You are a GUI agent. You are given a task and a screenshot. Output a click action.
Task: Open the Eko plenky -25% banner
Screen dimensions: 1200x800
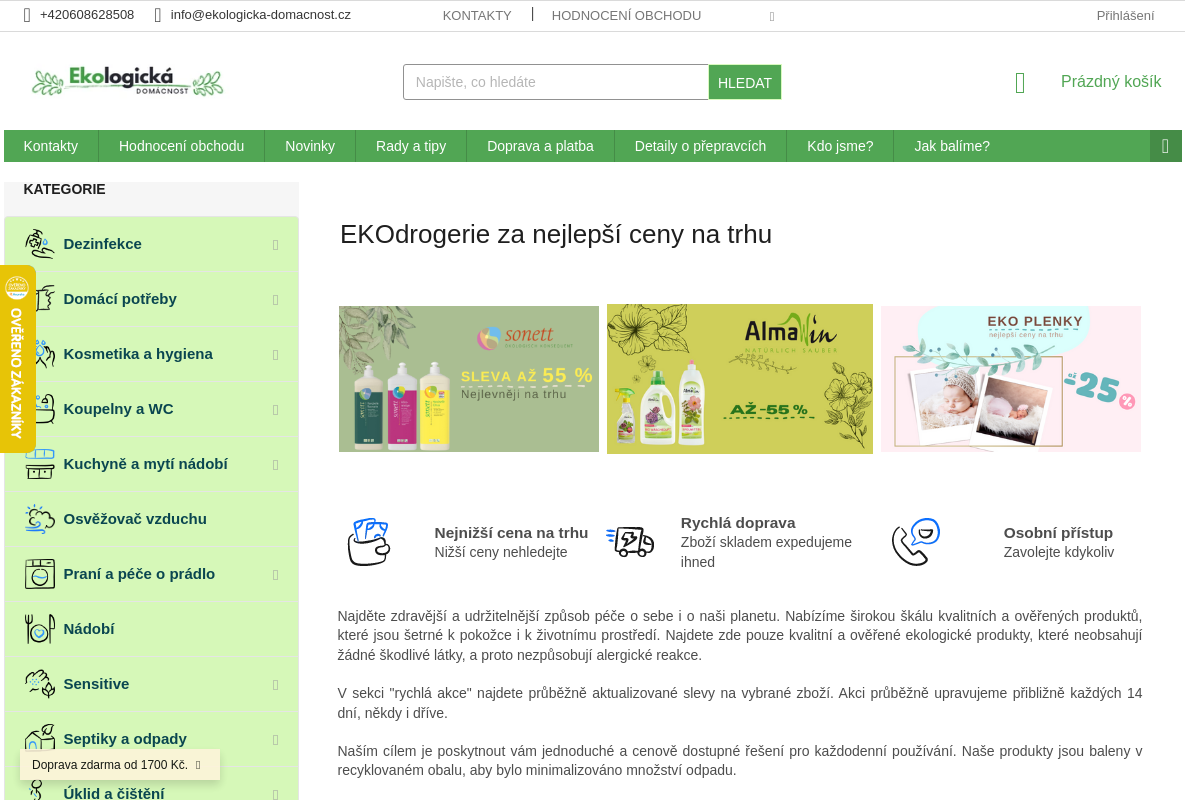[x=1011, y=379]
